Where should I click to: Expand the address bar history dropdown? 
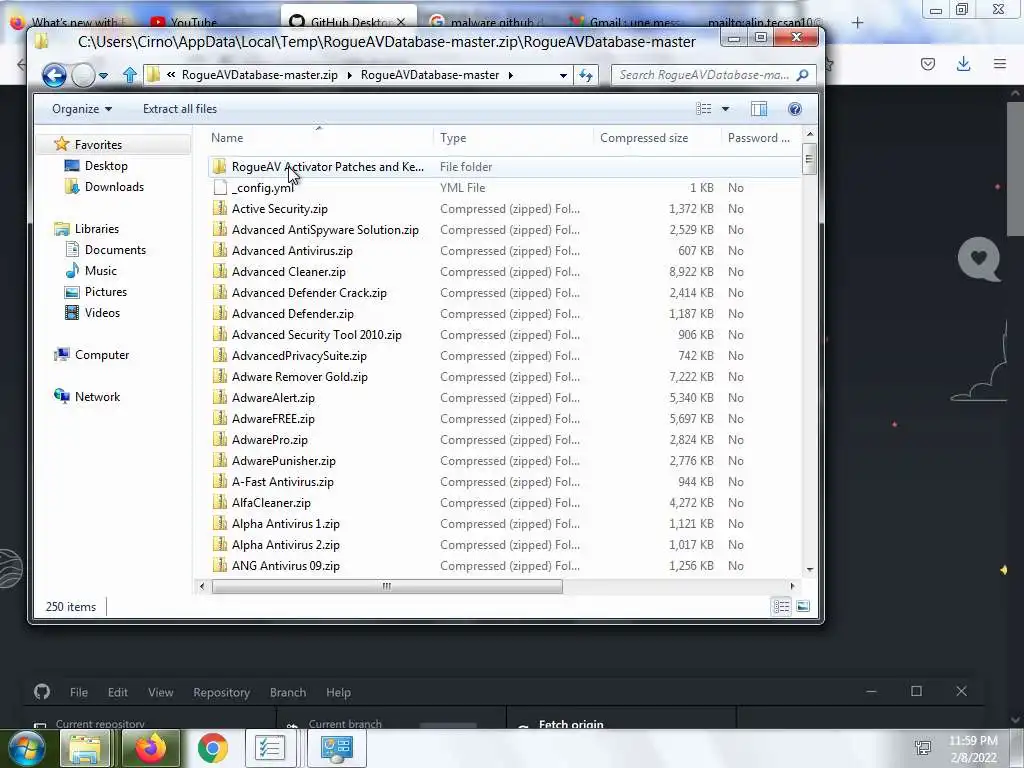click(x=563, y=75)
